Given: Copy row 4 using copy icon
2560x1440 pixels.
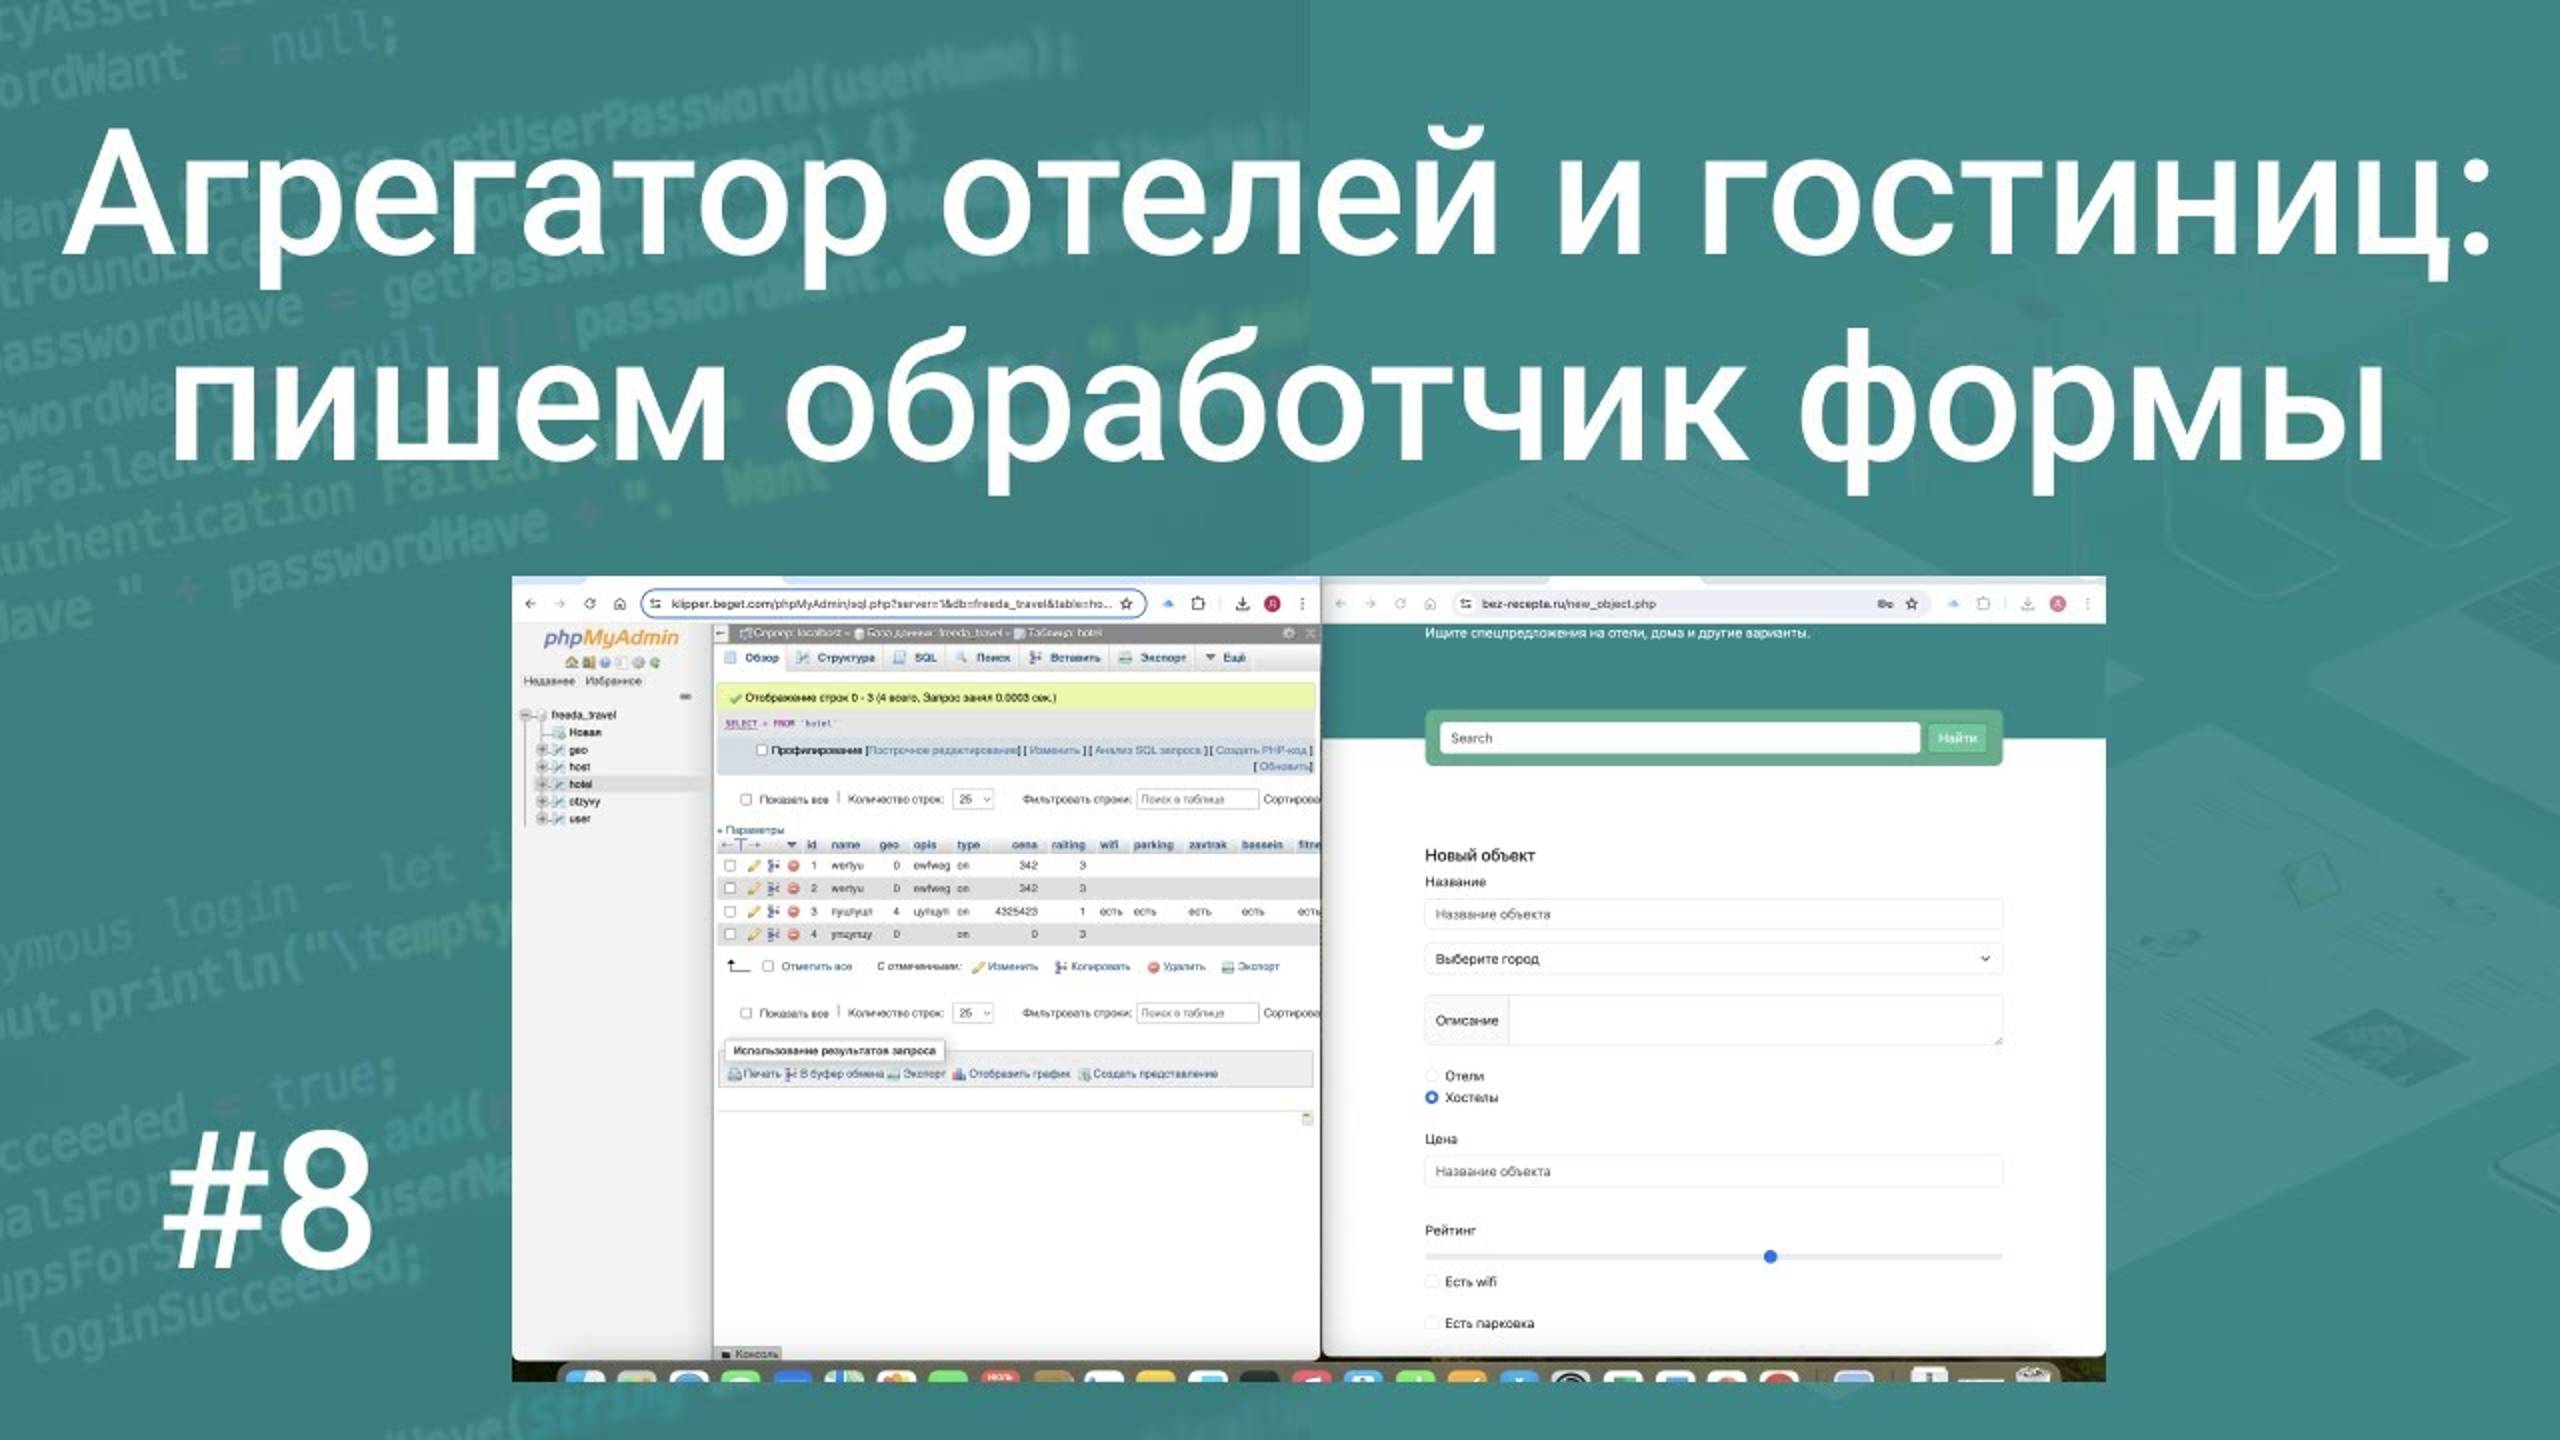Looking at the screenshot, I should (773, 934).
